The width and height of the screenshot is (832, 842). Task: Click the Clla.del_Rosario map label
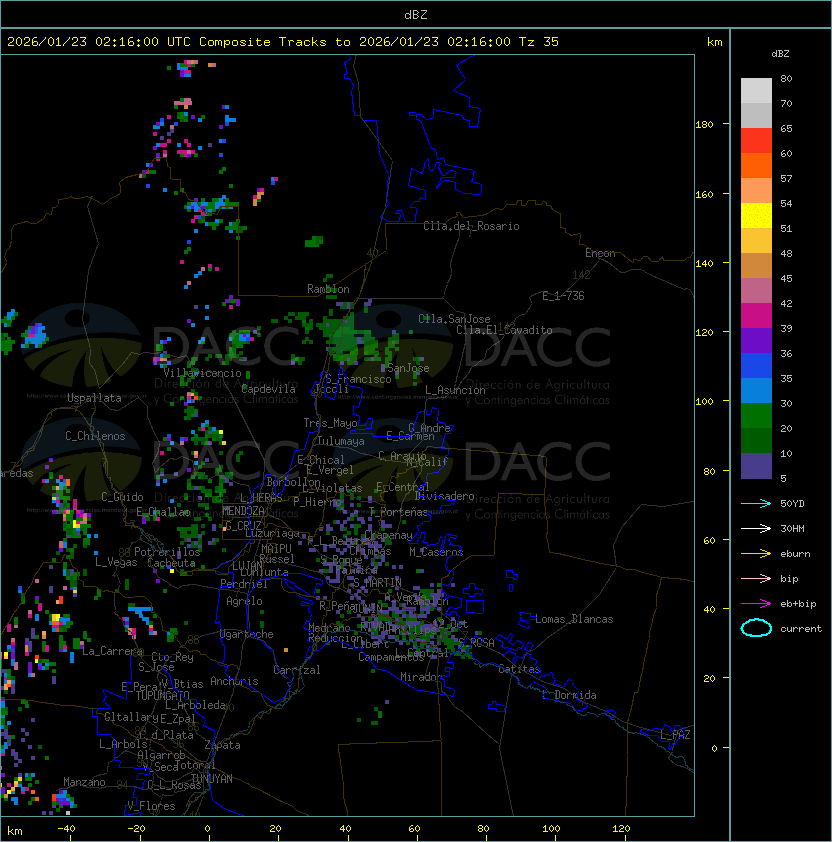(x=471, y=226)
